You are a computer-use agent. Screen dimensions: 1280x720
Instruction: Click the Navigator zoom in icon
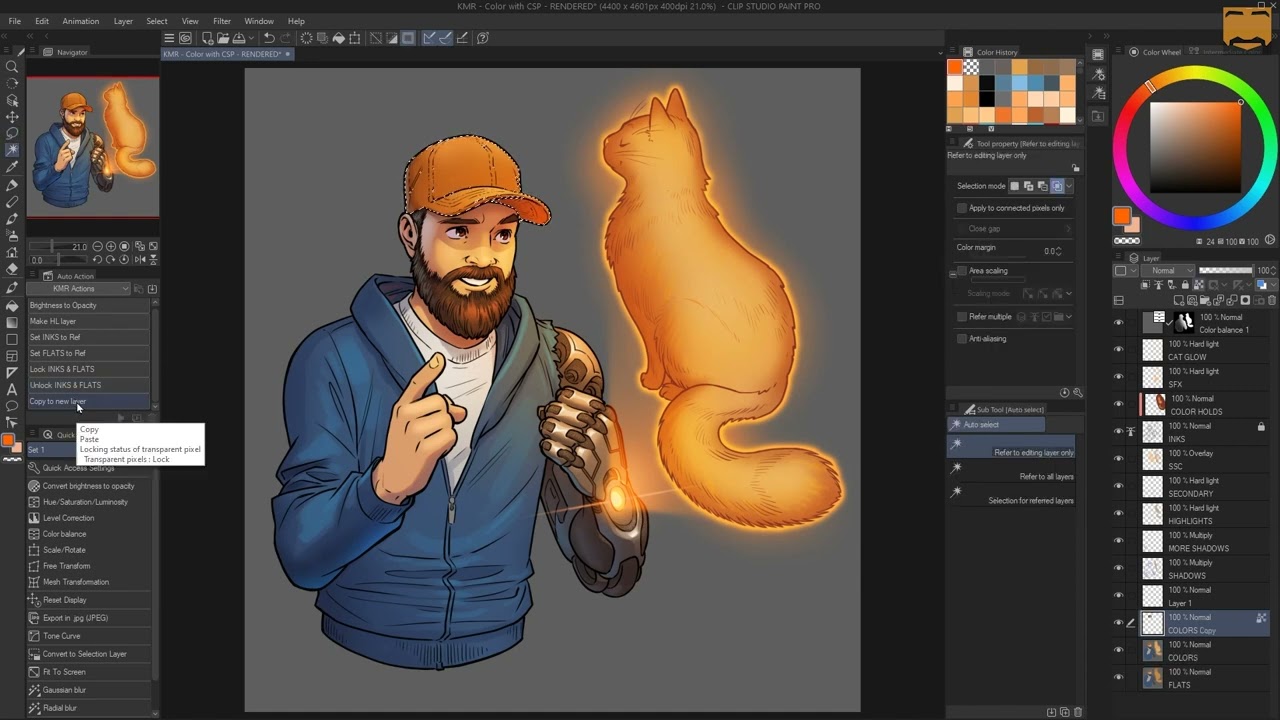click(110, 246)
